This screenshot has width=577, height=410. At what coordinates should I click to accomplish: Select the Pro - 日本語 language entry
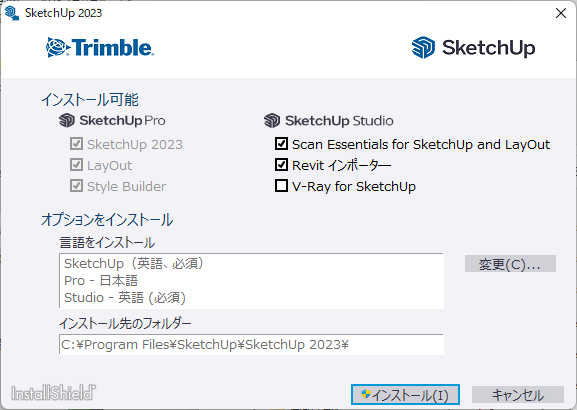pos(101,280)
